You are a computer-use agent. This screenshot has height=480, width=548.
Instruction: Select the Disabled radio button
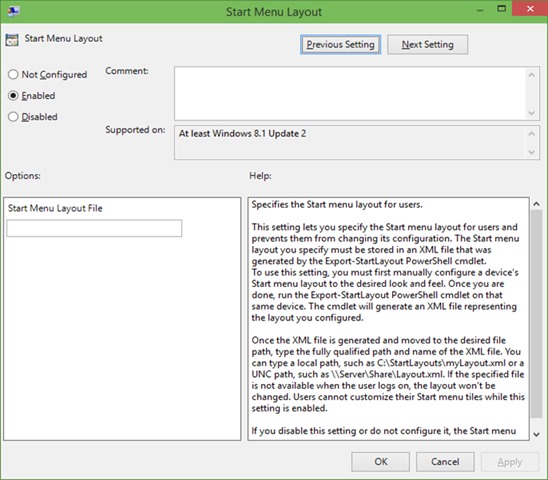pos(13,116)
